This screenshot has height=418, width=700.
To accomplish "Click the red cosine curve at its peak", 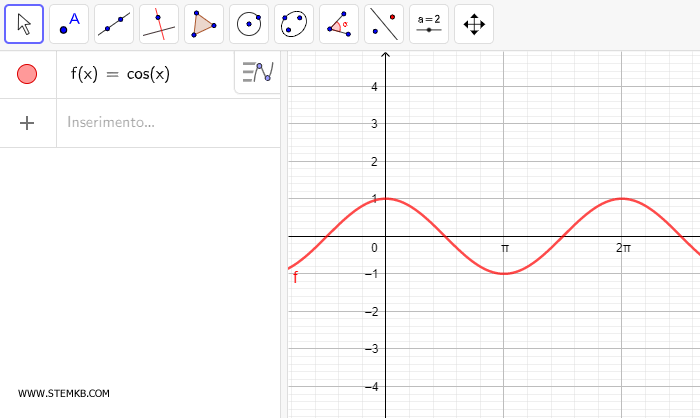I will [x=386, y=198].
